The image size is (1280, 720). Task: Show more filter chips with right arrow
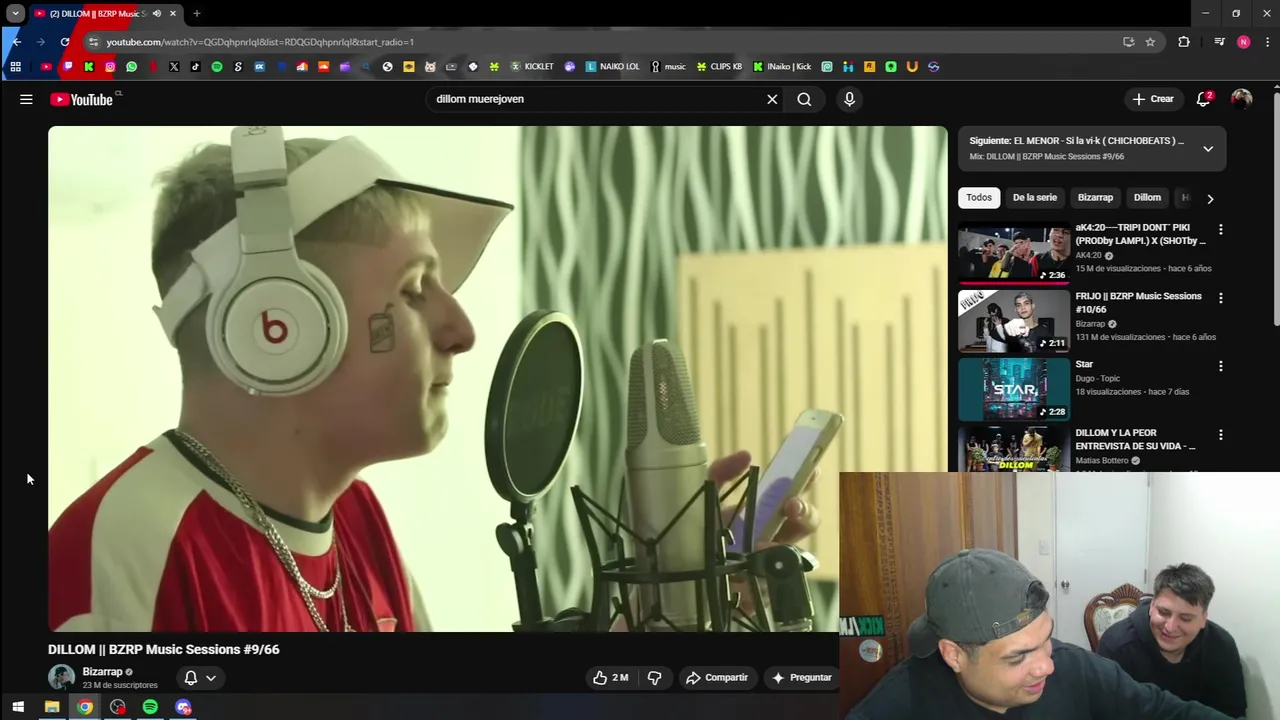1210,198
